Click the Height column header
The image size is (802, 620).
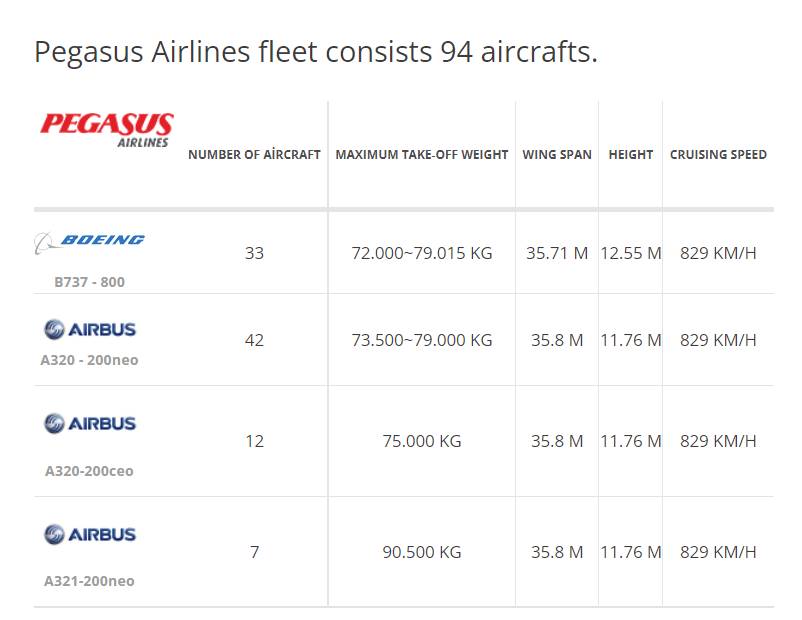[x=631, y=154]
